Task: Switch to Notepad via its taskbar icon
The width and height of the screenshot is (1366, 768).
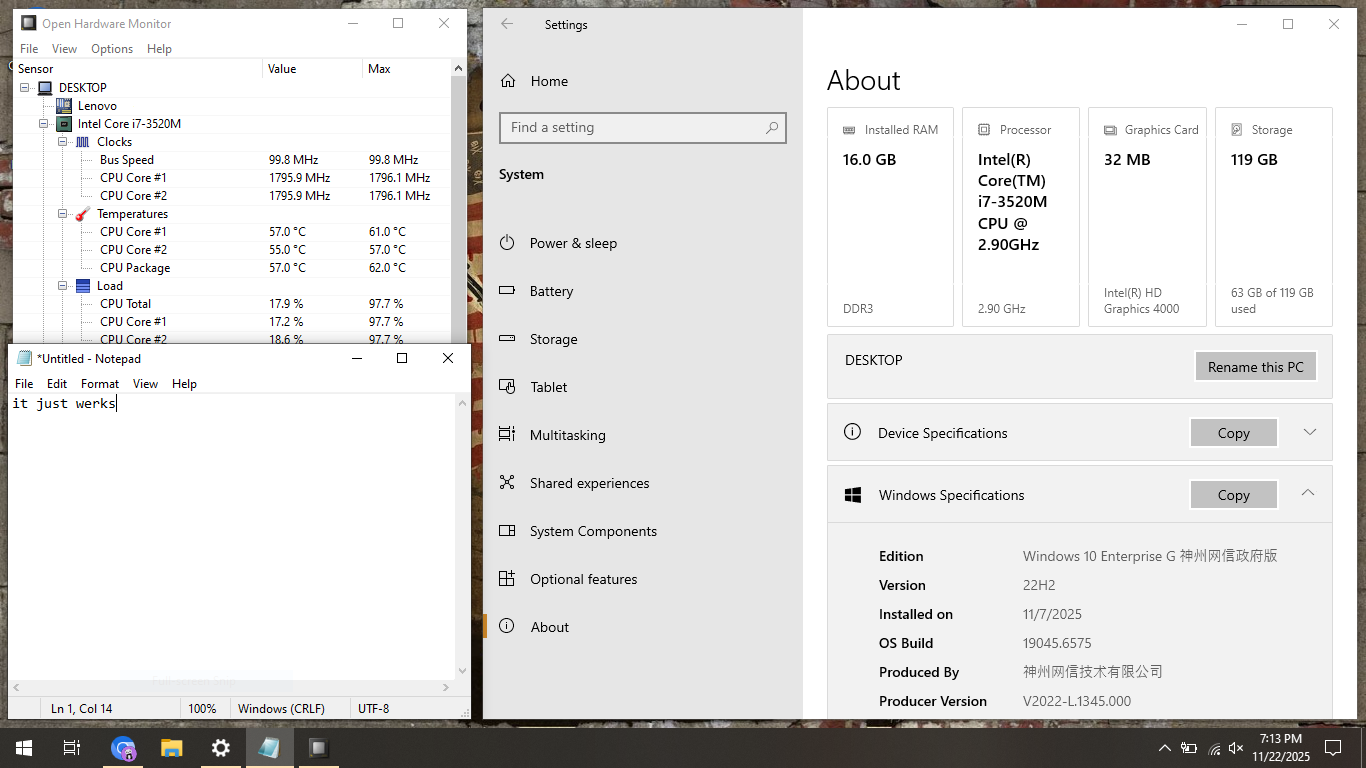Action: 270,747
